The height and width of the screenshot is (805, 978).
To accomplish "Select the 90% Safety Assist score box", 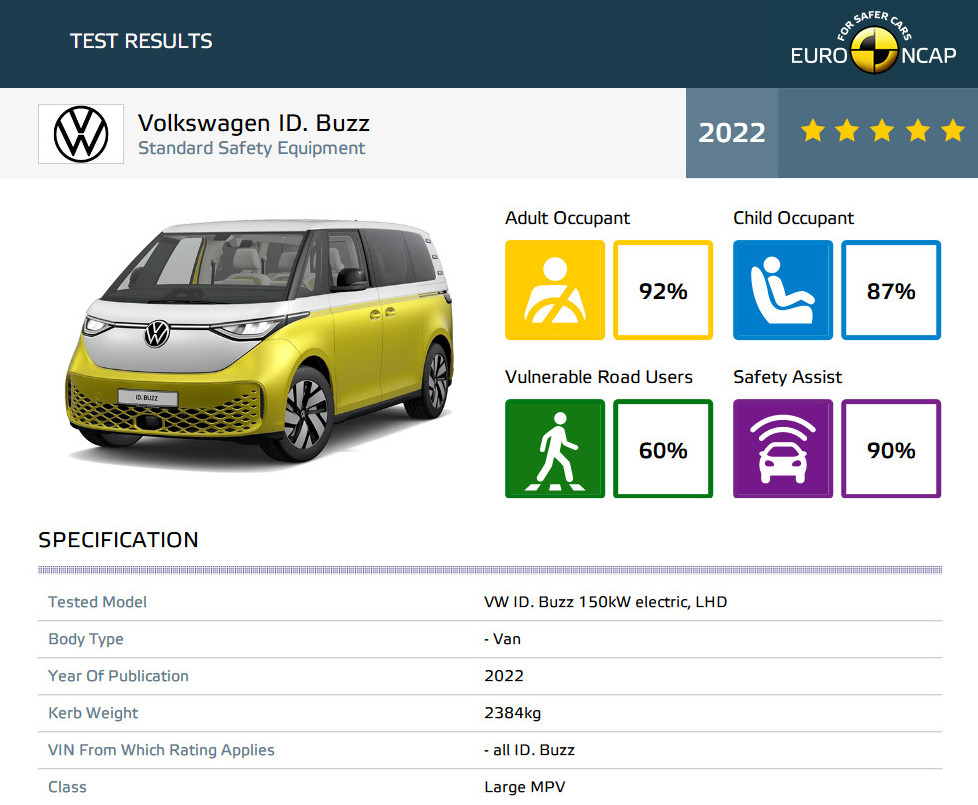I will pyautogui.click(x=891, y=448).
